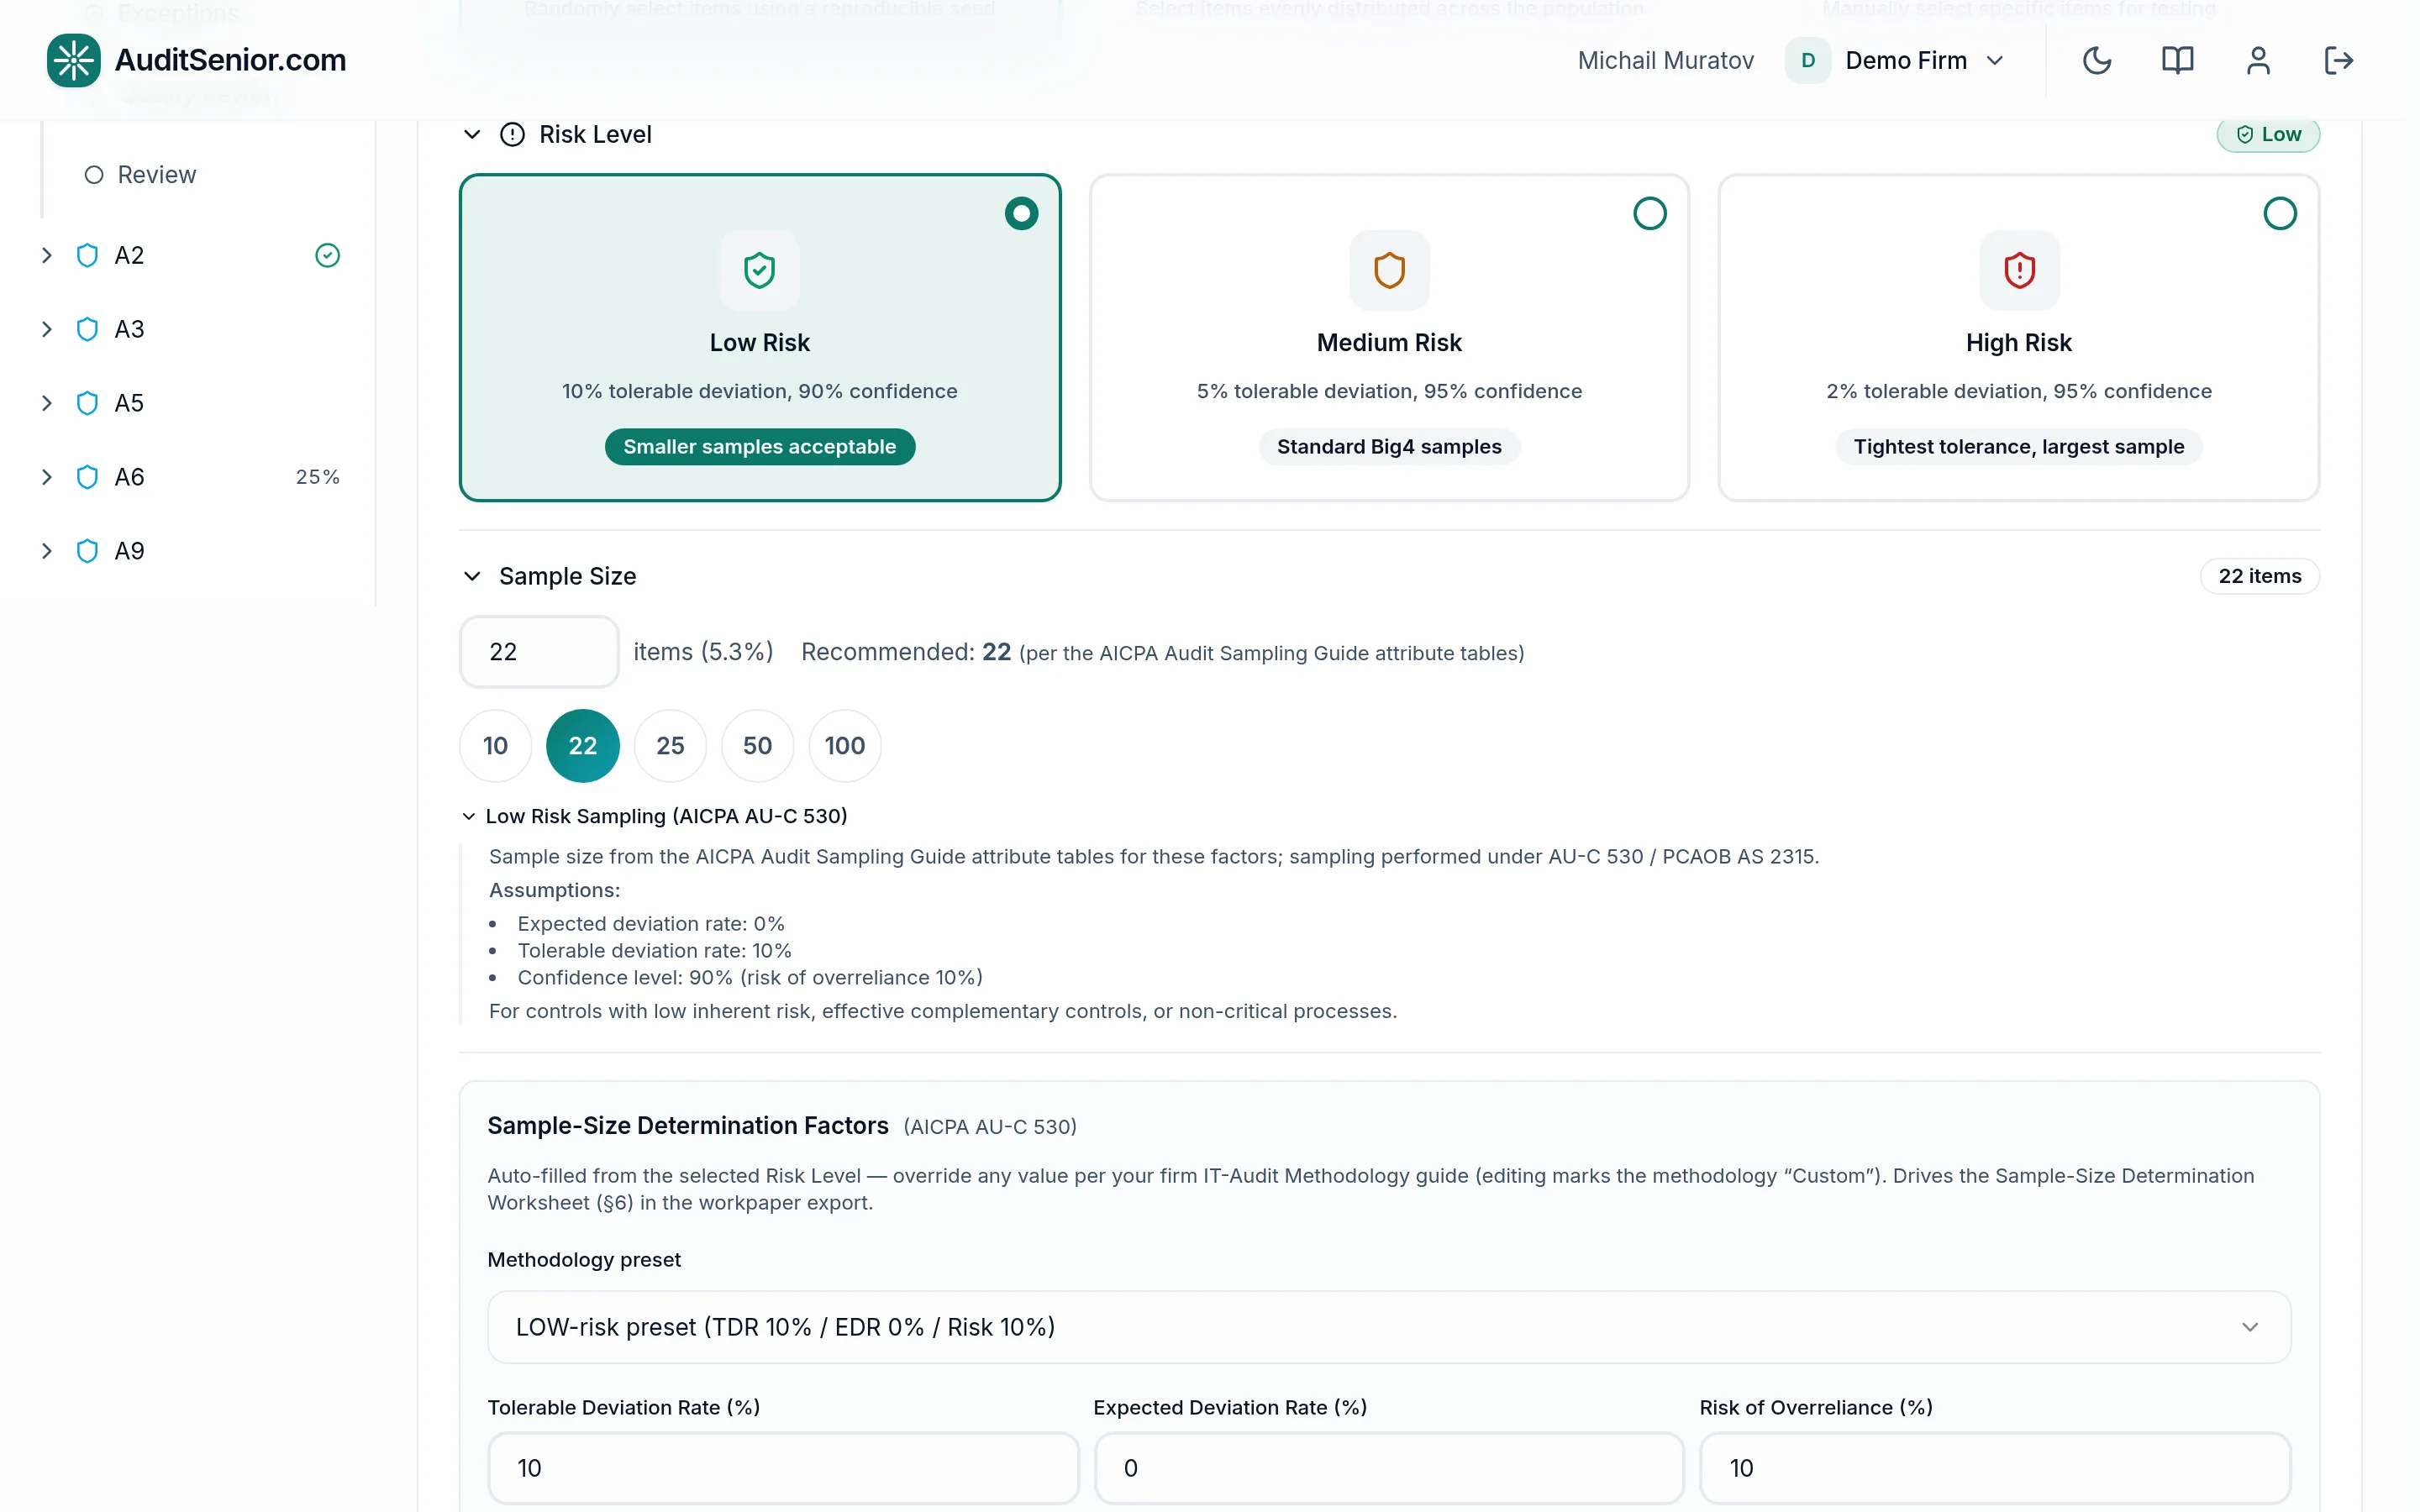This screenshot has height=1512, width=2420.
Task: Click the orange Medium Risk shield icon
Action: click(x=1389, y=270)
